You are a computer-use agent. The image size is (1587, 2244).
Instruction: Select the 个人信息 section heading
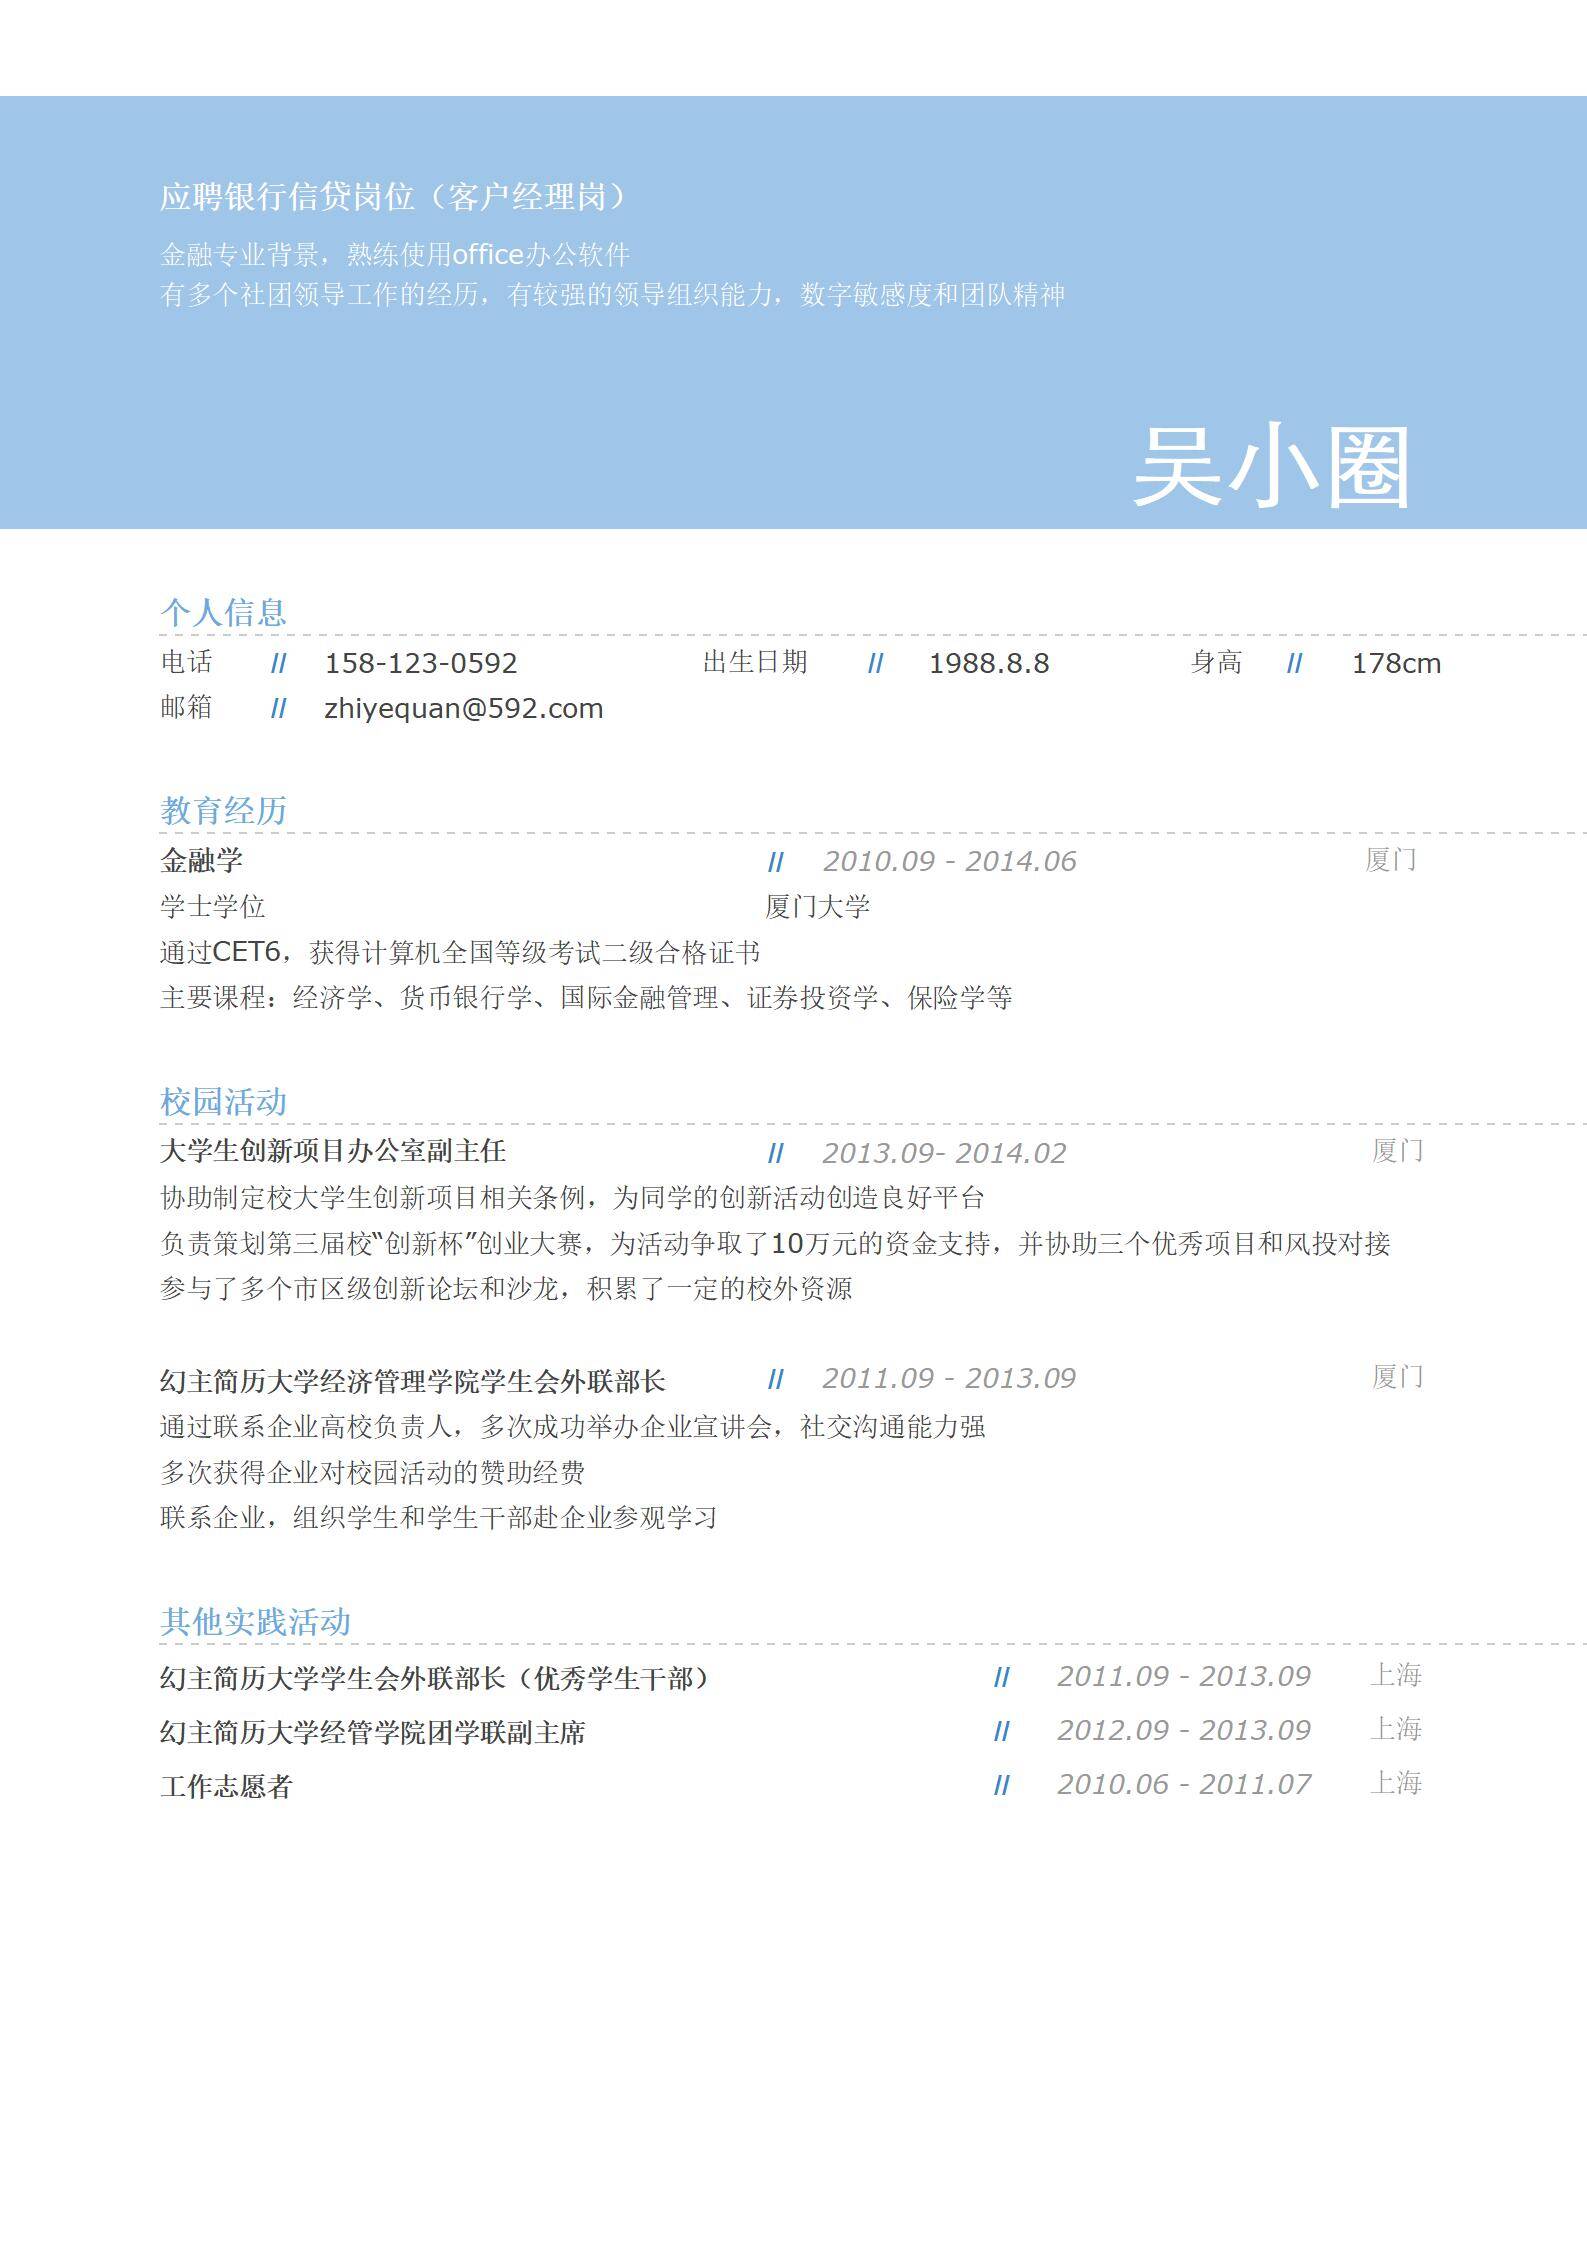pyautogui.click(x=223, y=612)
